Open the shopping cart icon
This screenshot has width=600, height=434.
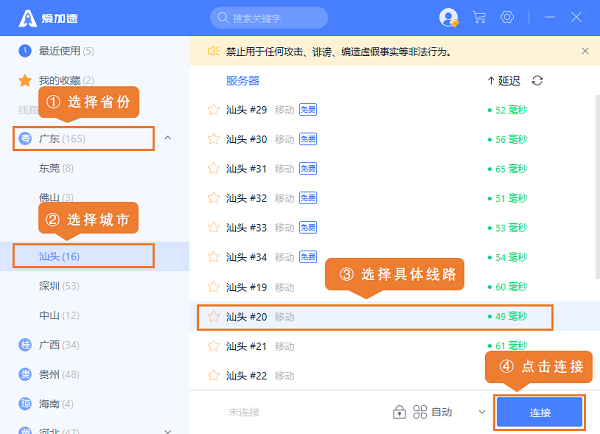point(479,17)
